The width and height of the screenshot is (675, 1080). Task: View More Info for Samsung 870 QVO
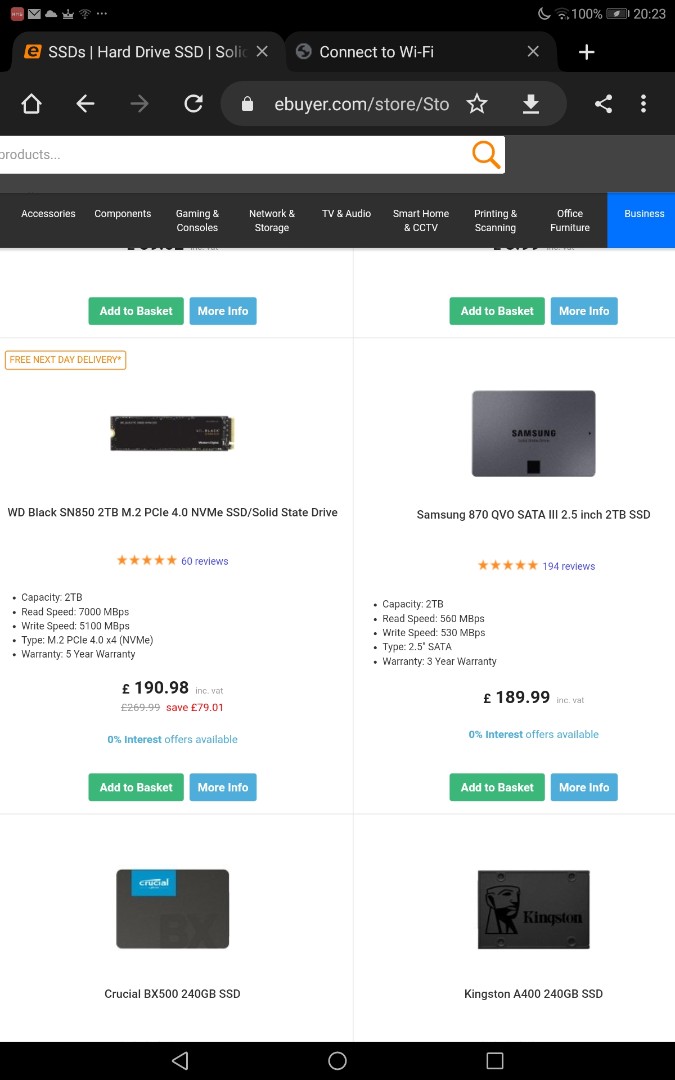[x=584, y=787]
